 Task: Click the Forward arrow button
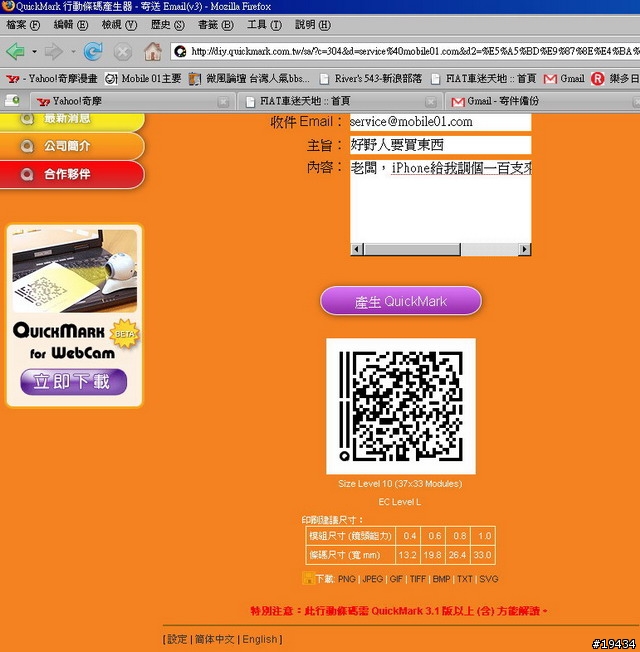click(53, 52)
